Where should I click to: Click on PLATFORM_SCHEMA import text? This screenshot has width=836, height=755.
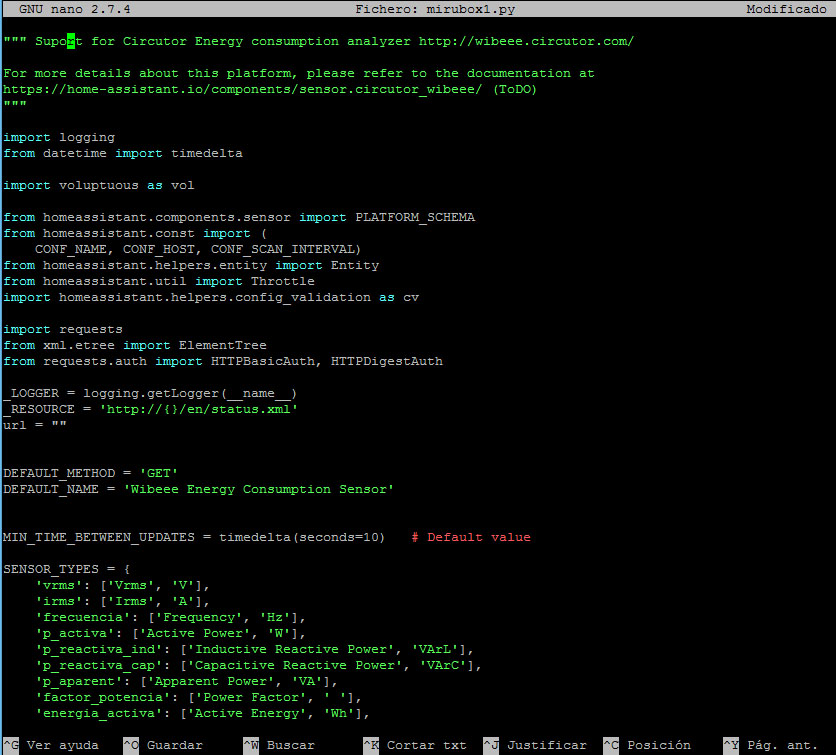click(x=415, y=217)
